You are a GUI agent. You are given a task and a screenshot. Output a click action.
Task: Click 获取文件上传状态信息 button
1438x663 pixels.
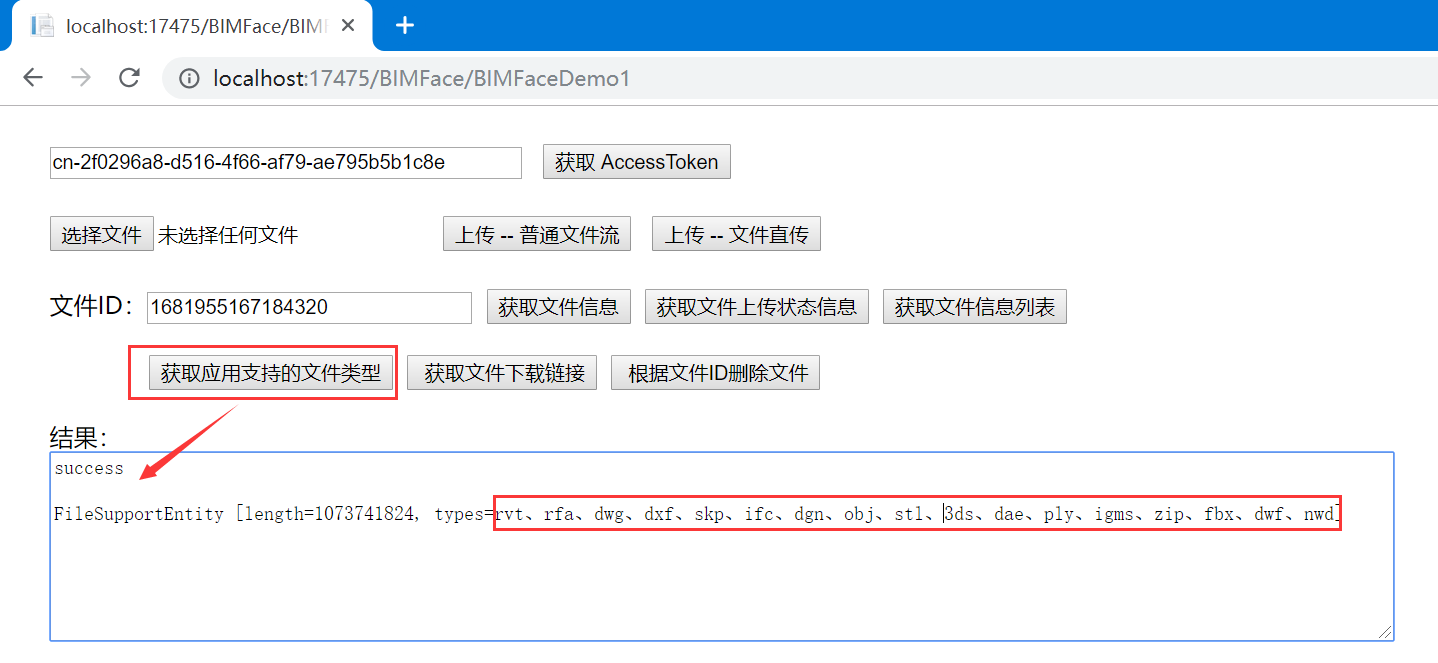756,306
